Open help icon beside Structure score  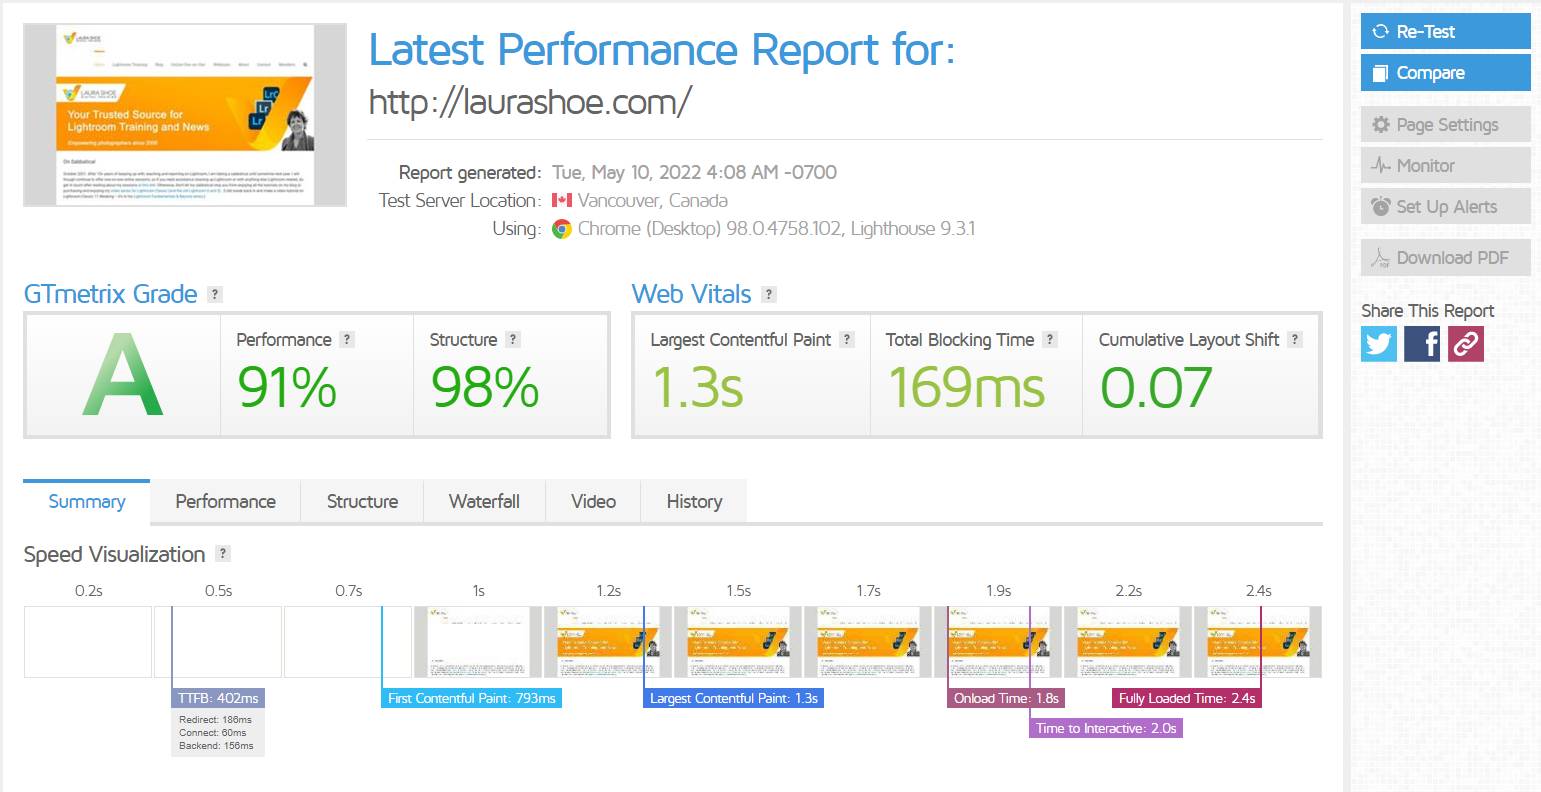pos(513,339)
